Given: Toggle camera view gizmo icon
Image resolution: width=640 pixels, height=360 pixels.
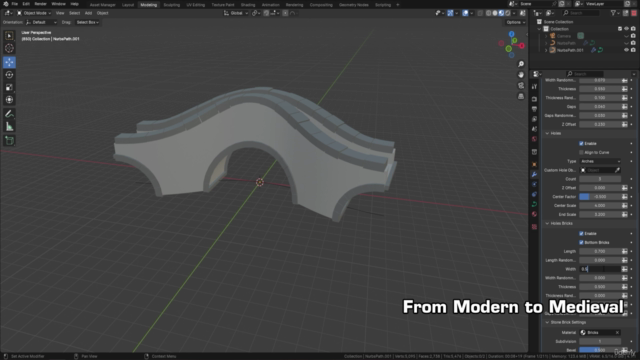Looking at the screenshot, I should coord(521,85).
